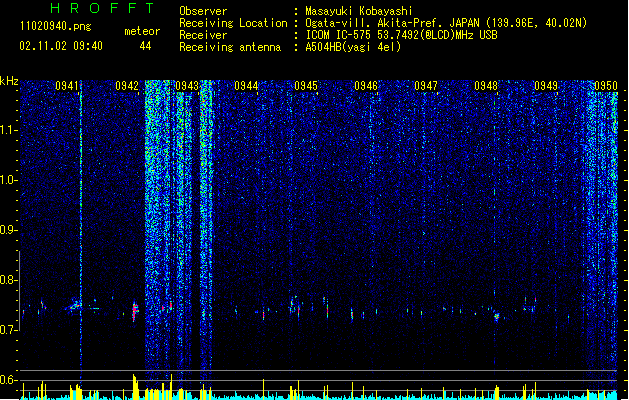Click the HROFFT title text
This screenshot has width=629, height=400.
click(103, 8)
